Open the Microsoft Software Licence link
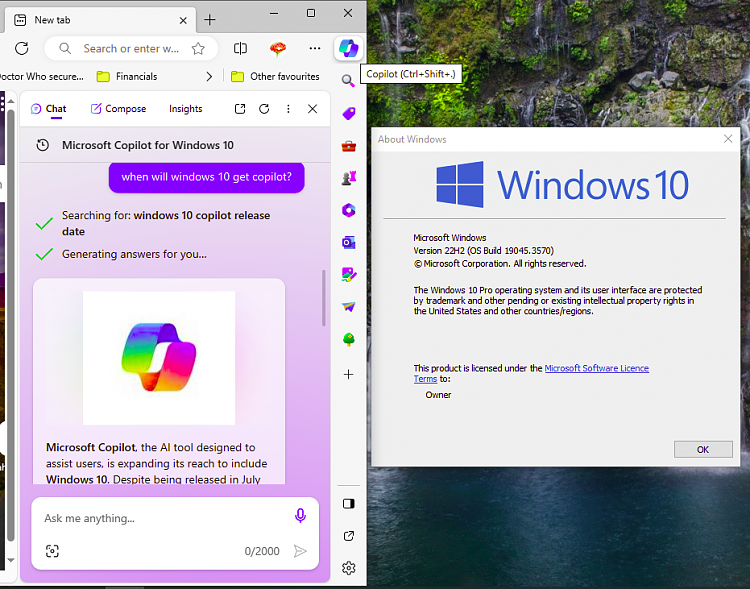Viewport: 750px width, 589px height. (596, 368)
